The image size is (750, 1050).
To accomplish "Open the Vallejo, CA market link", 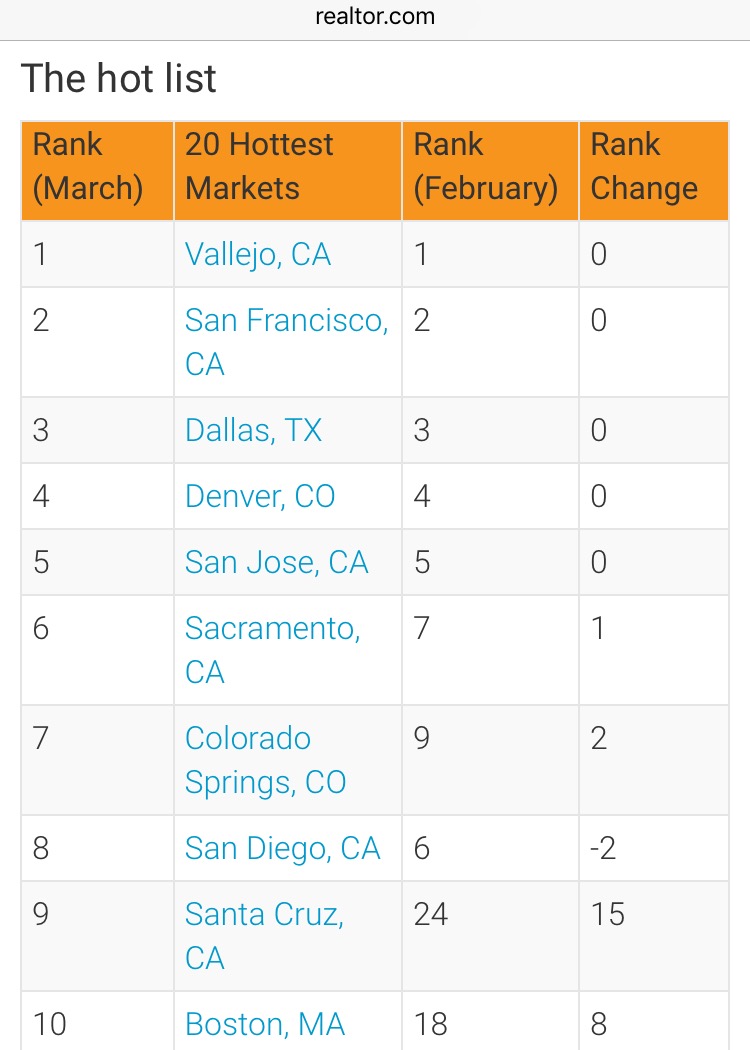I will [x=257, y=254].
